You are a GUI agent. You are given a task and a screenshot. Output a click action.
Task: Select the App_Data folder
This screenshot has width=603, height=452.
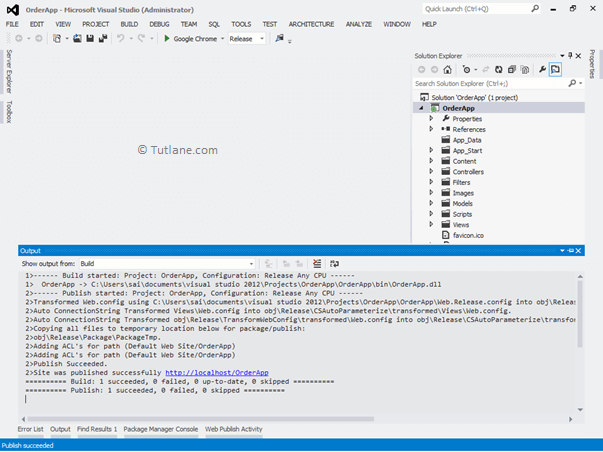click(x=467, y=140)
